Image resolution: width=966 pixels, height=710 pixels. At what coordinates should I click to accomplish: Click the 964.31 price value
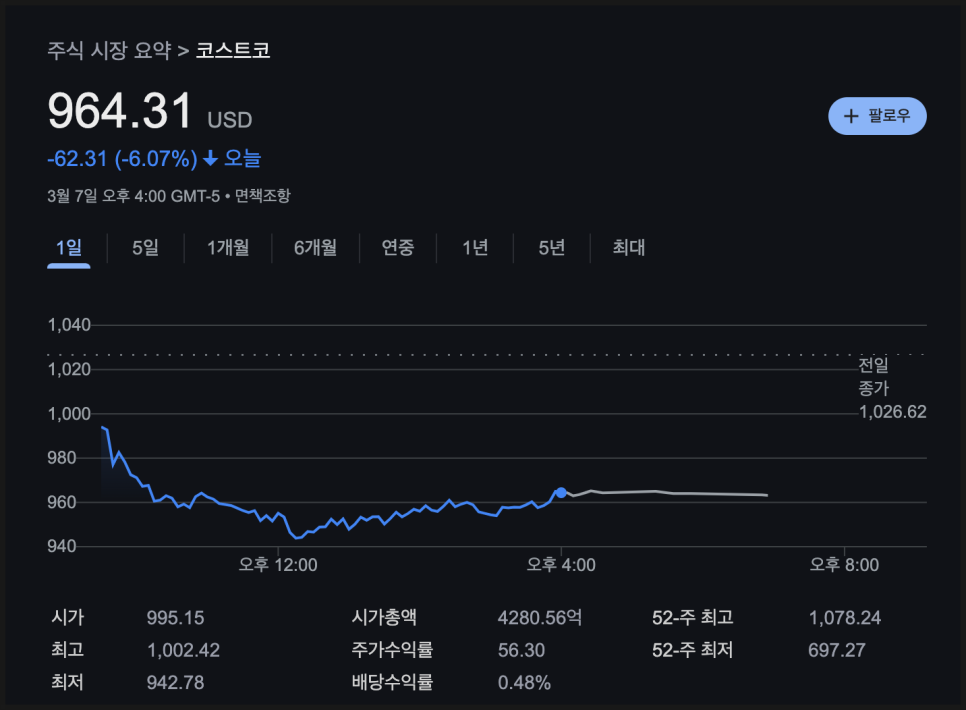click(x=120, y=111)
